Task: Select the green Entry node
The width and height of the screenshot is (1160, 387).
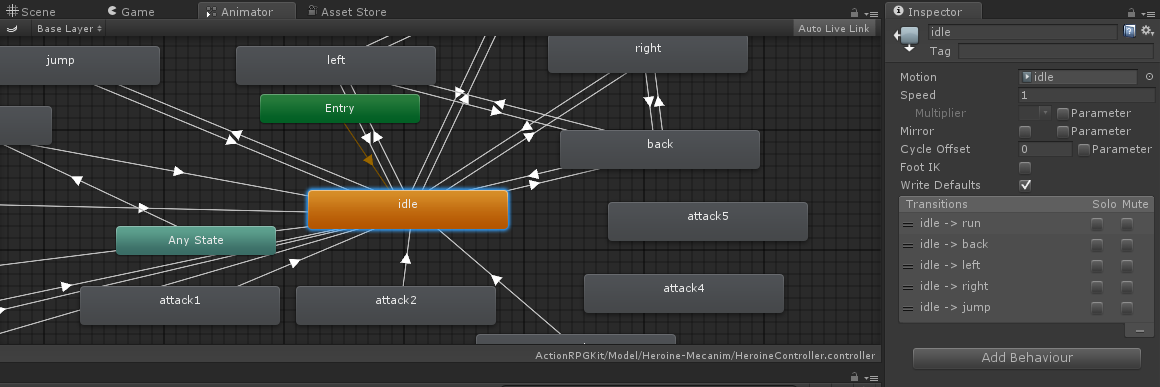Action: coord(340,108)
